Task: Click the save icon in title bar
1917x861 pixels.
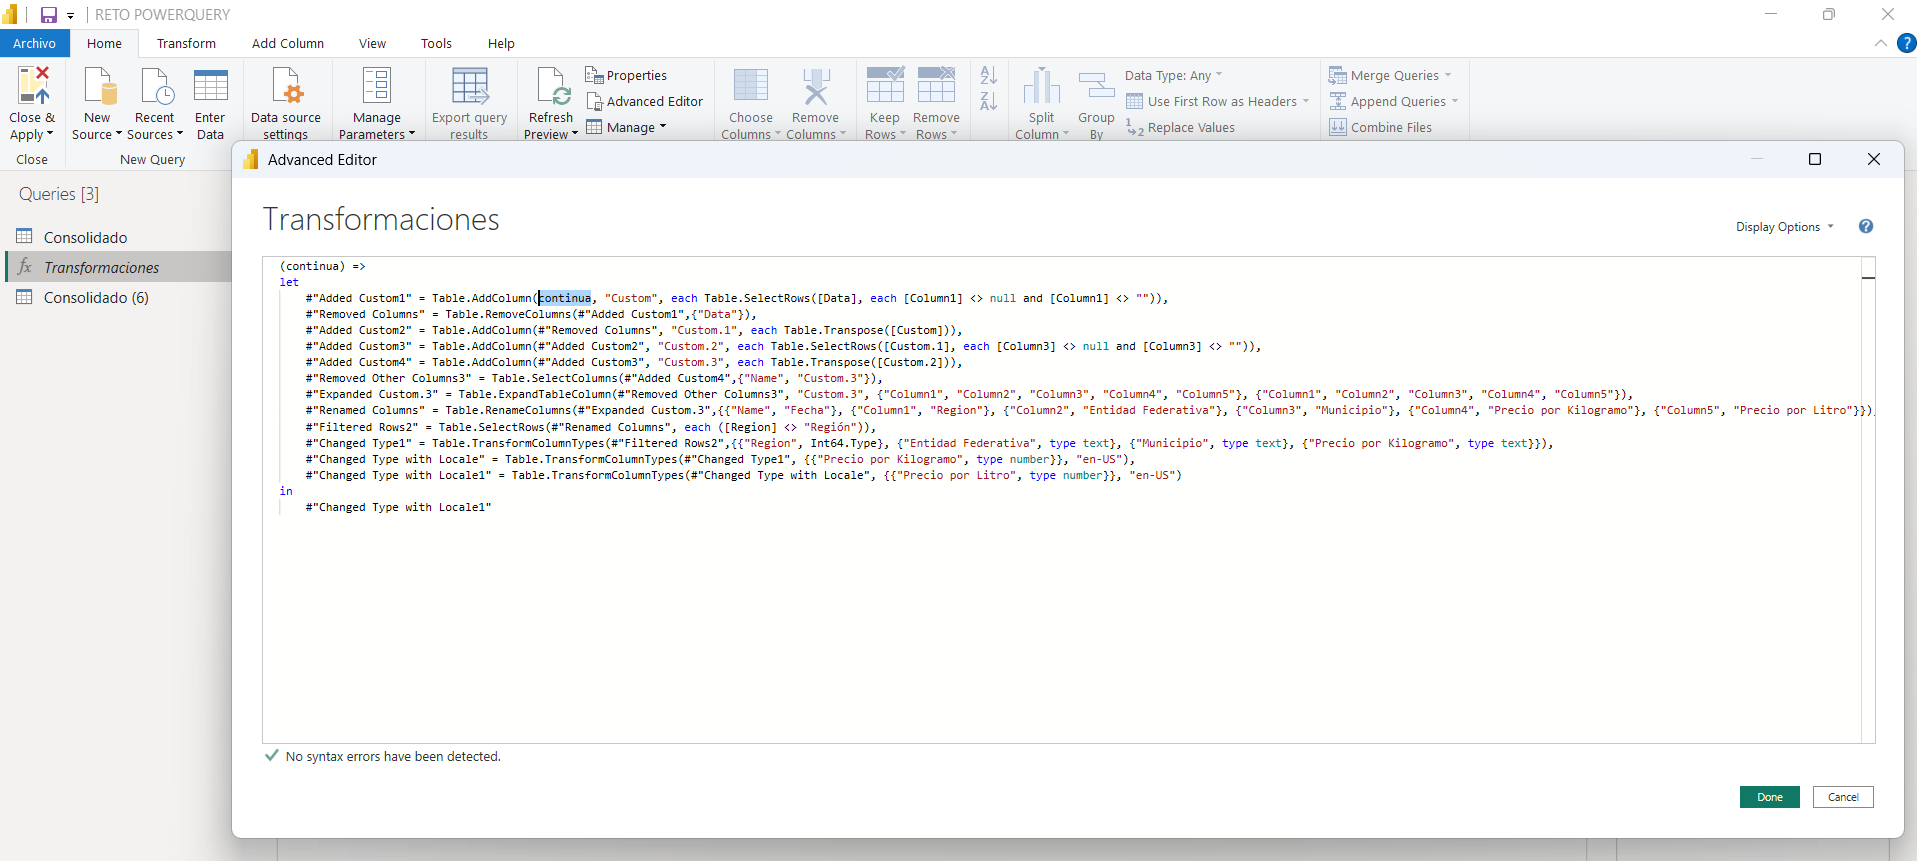Action: point(48,15)
